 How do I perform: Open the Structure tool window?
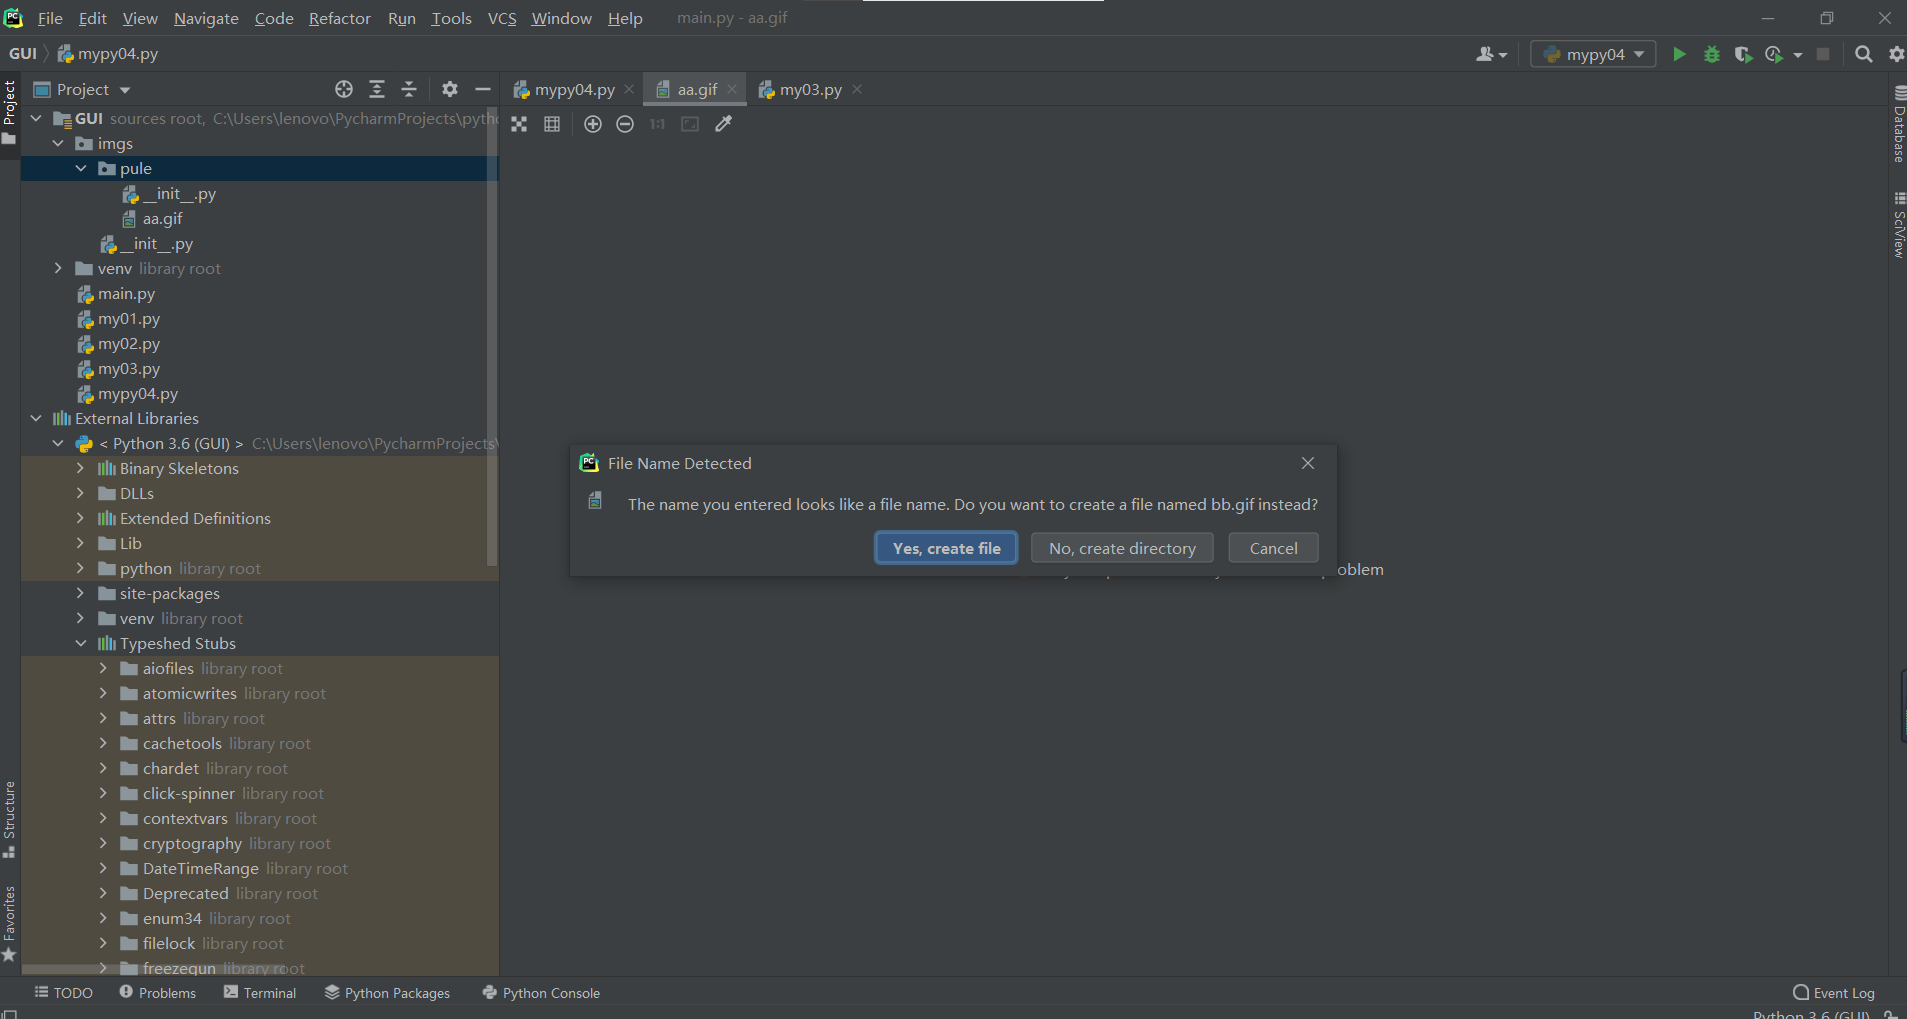pyautogui.click(x=9, y=819)
